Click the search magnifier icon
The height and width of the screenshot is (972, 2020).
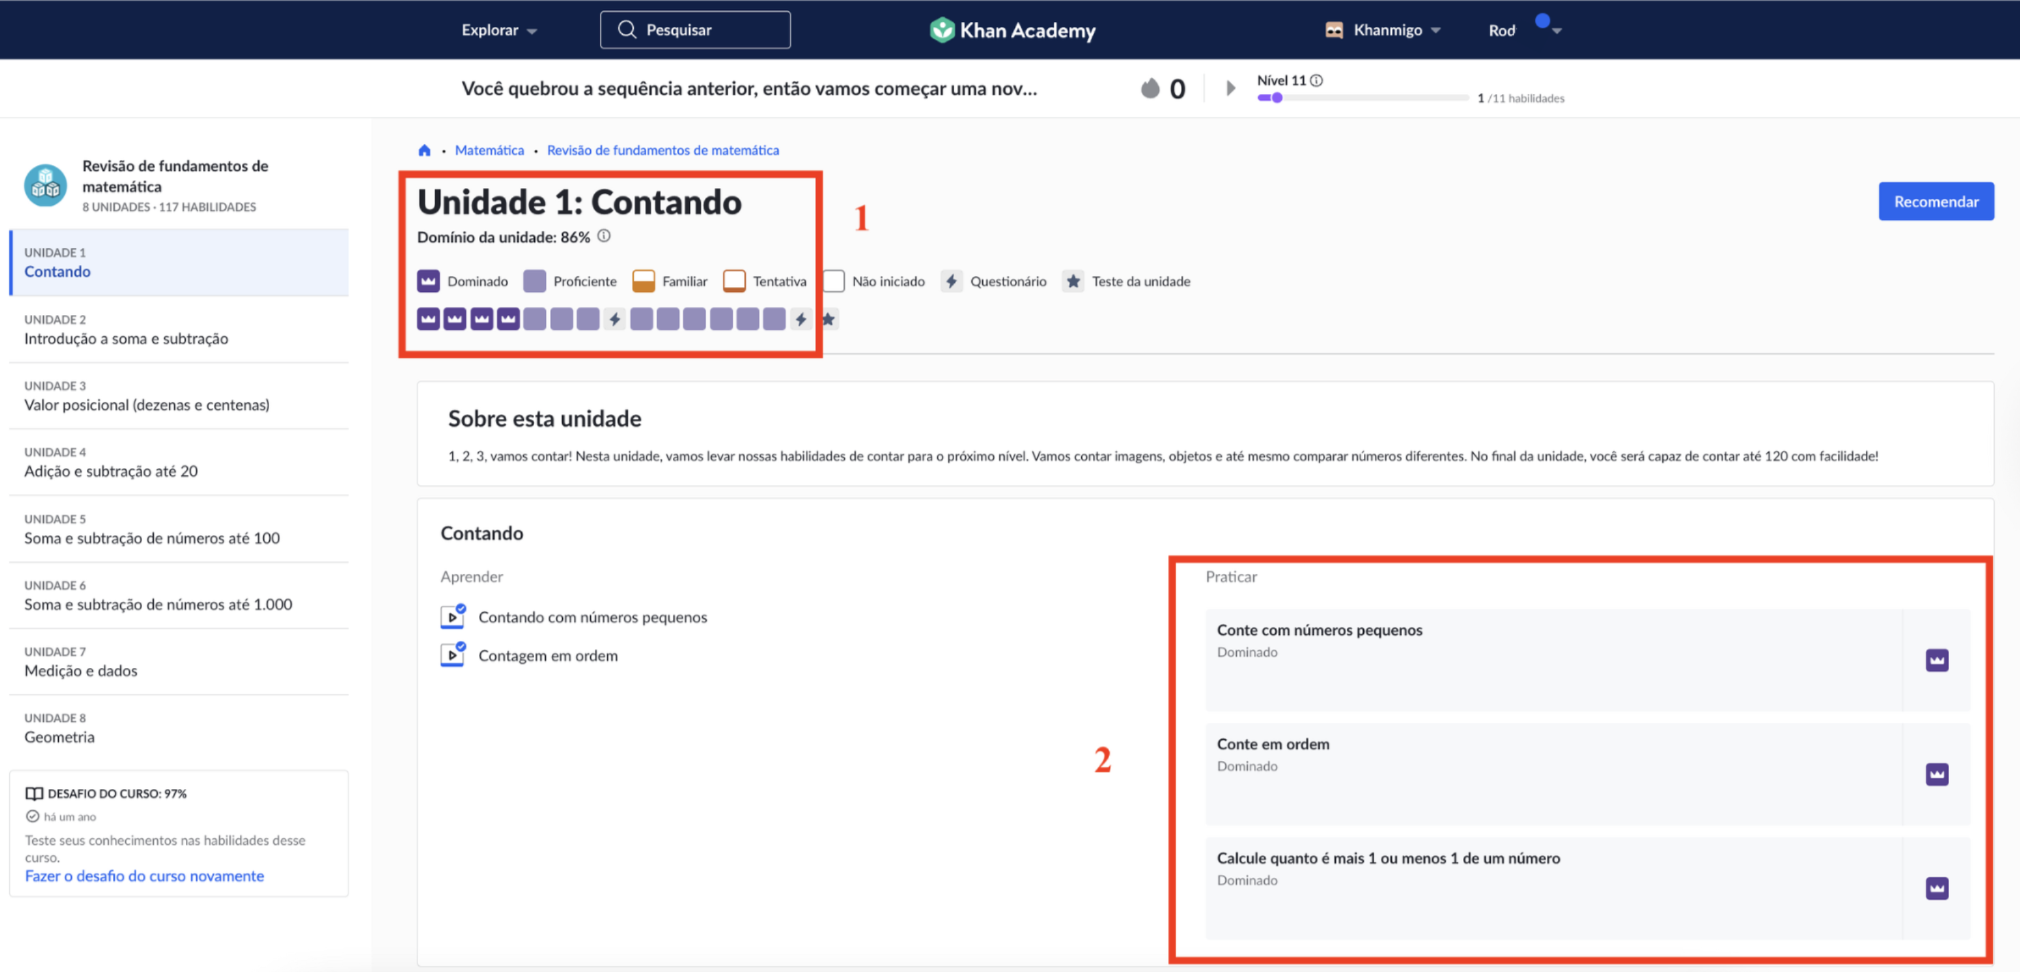point(627,30)
